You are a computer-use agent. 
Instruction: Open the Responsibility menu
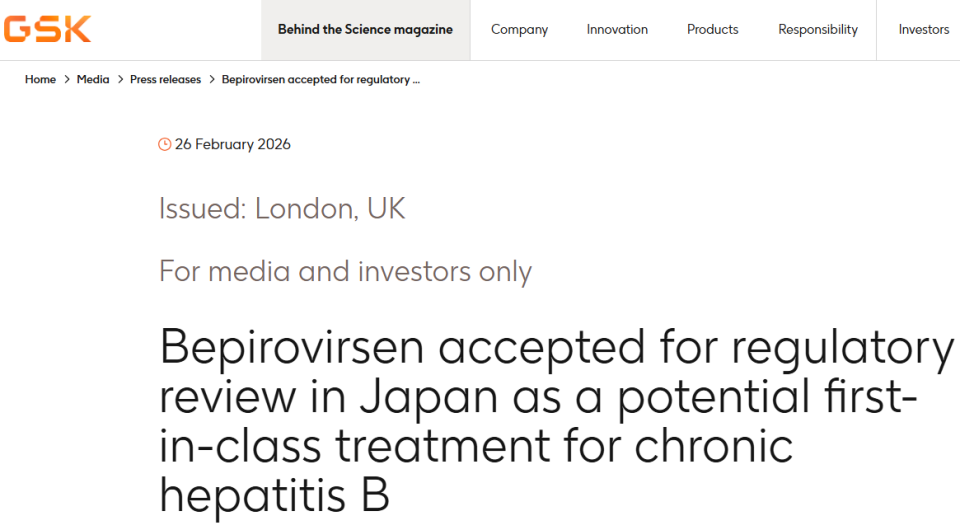[x=818, y=30]
